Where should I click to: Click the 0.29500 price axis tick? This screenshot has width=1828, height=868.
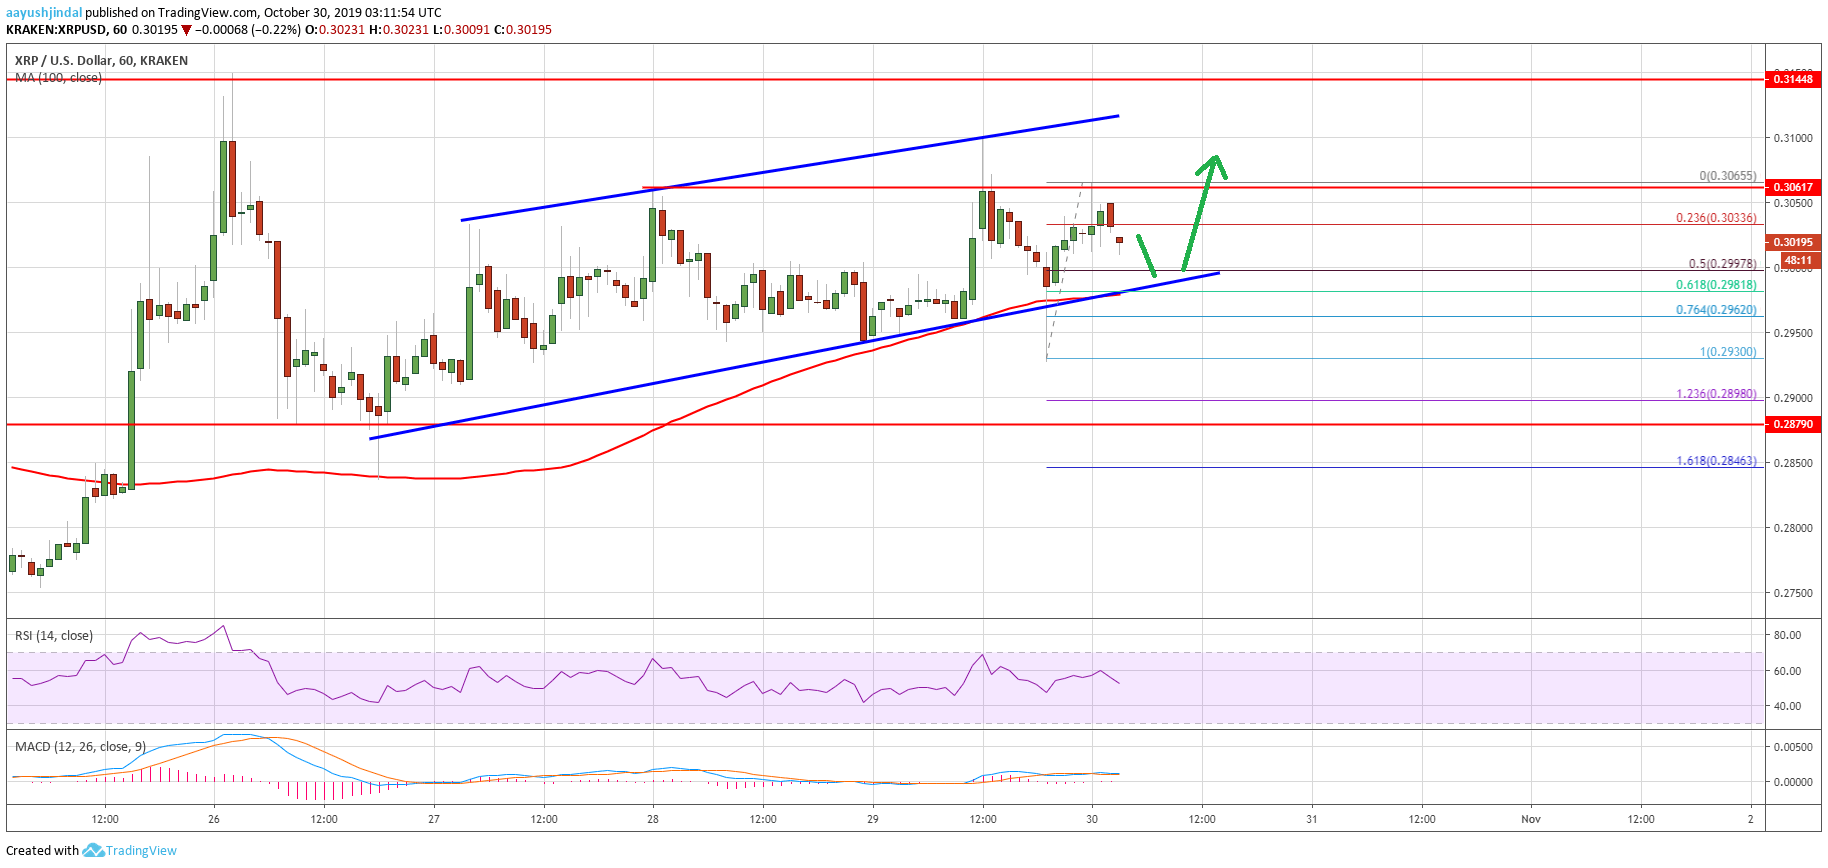[x=1793, y=333]
